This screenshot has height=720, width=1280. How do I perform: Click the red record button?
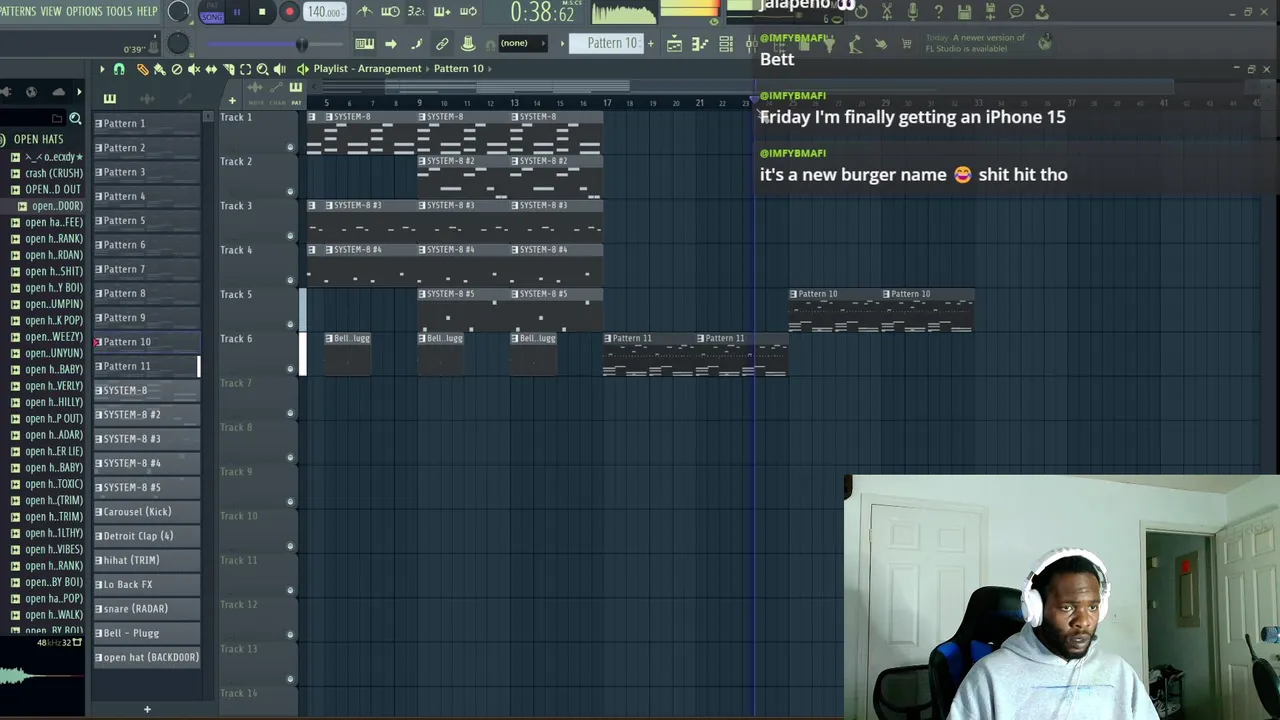(289, 12)
